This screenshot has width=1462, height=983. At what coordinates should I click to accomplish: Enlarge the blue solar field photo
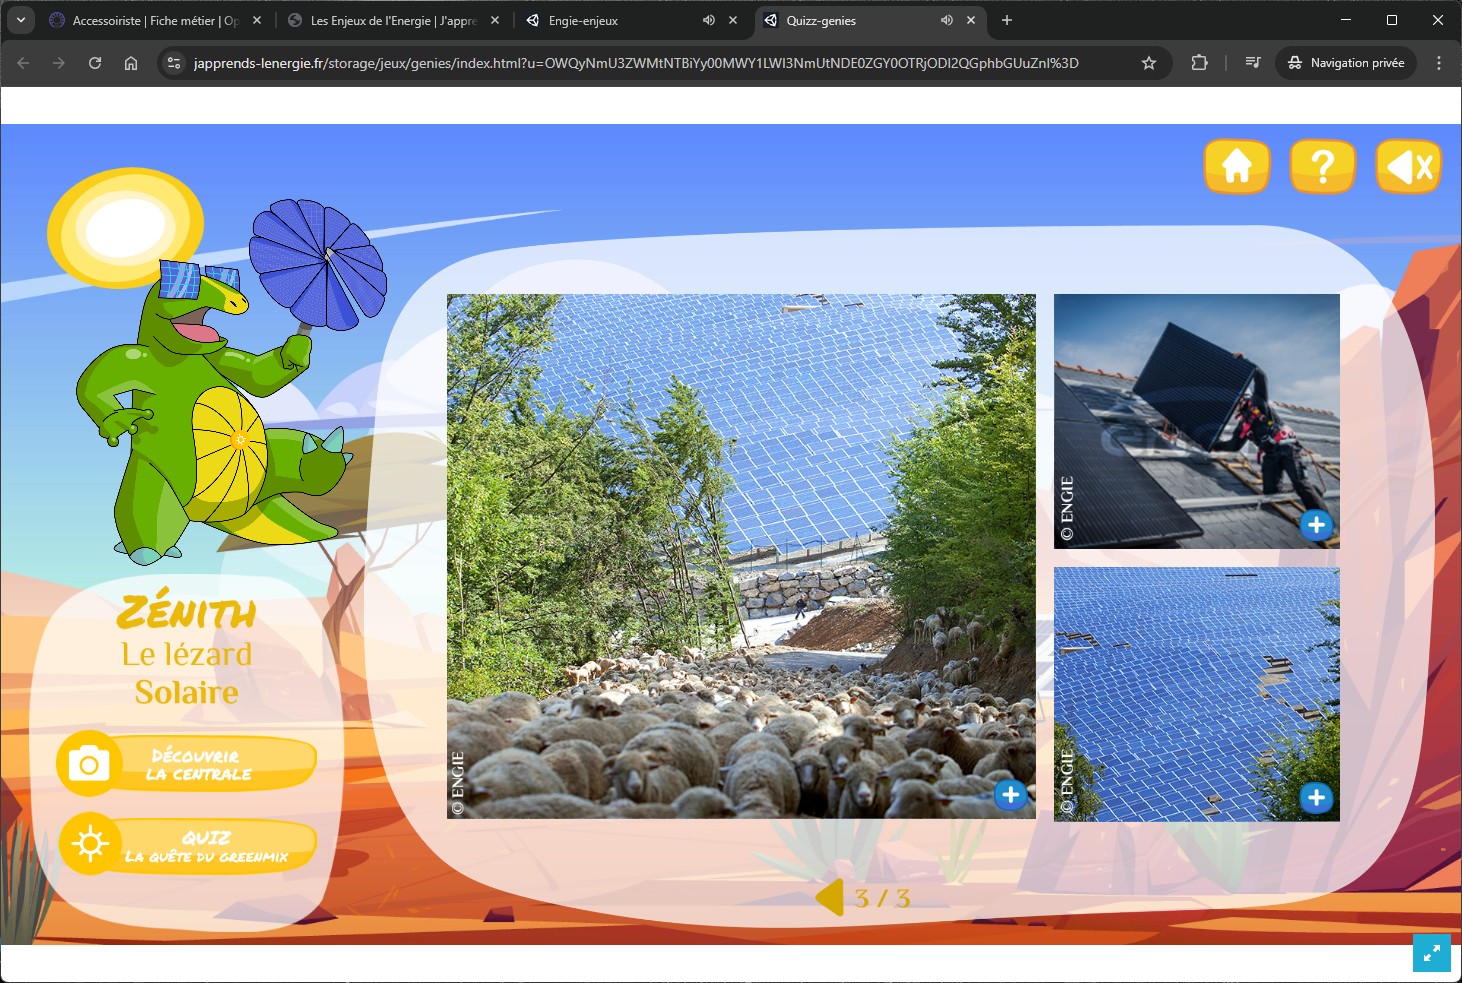[x=1316, y=798]
